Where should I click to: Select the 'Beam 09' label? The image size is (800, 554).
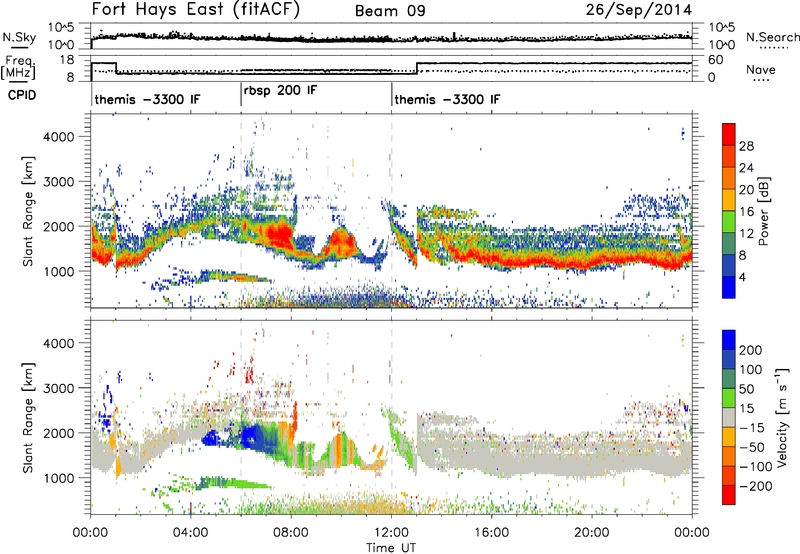[x=390, y=11]
